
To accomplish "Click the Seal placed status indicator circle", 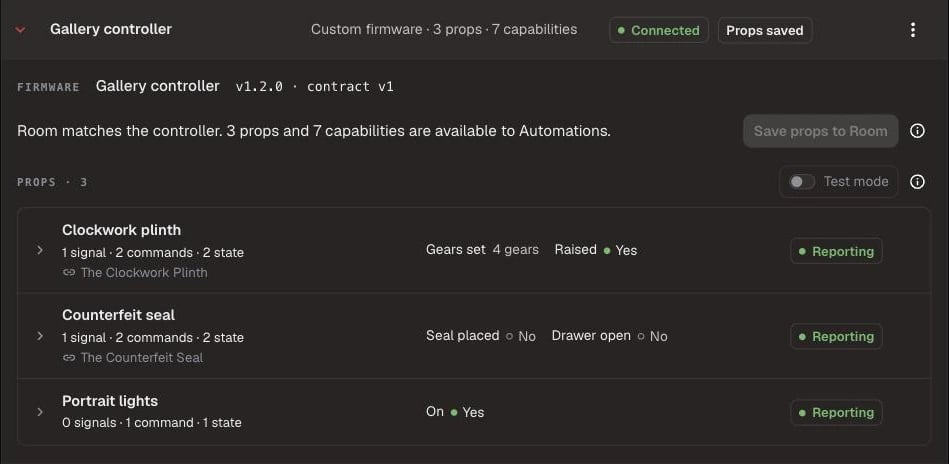I will click(510, 336).
